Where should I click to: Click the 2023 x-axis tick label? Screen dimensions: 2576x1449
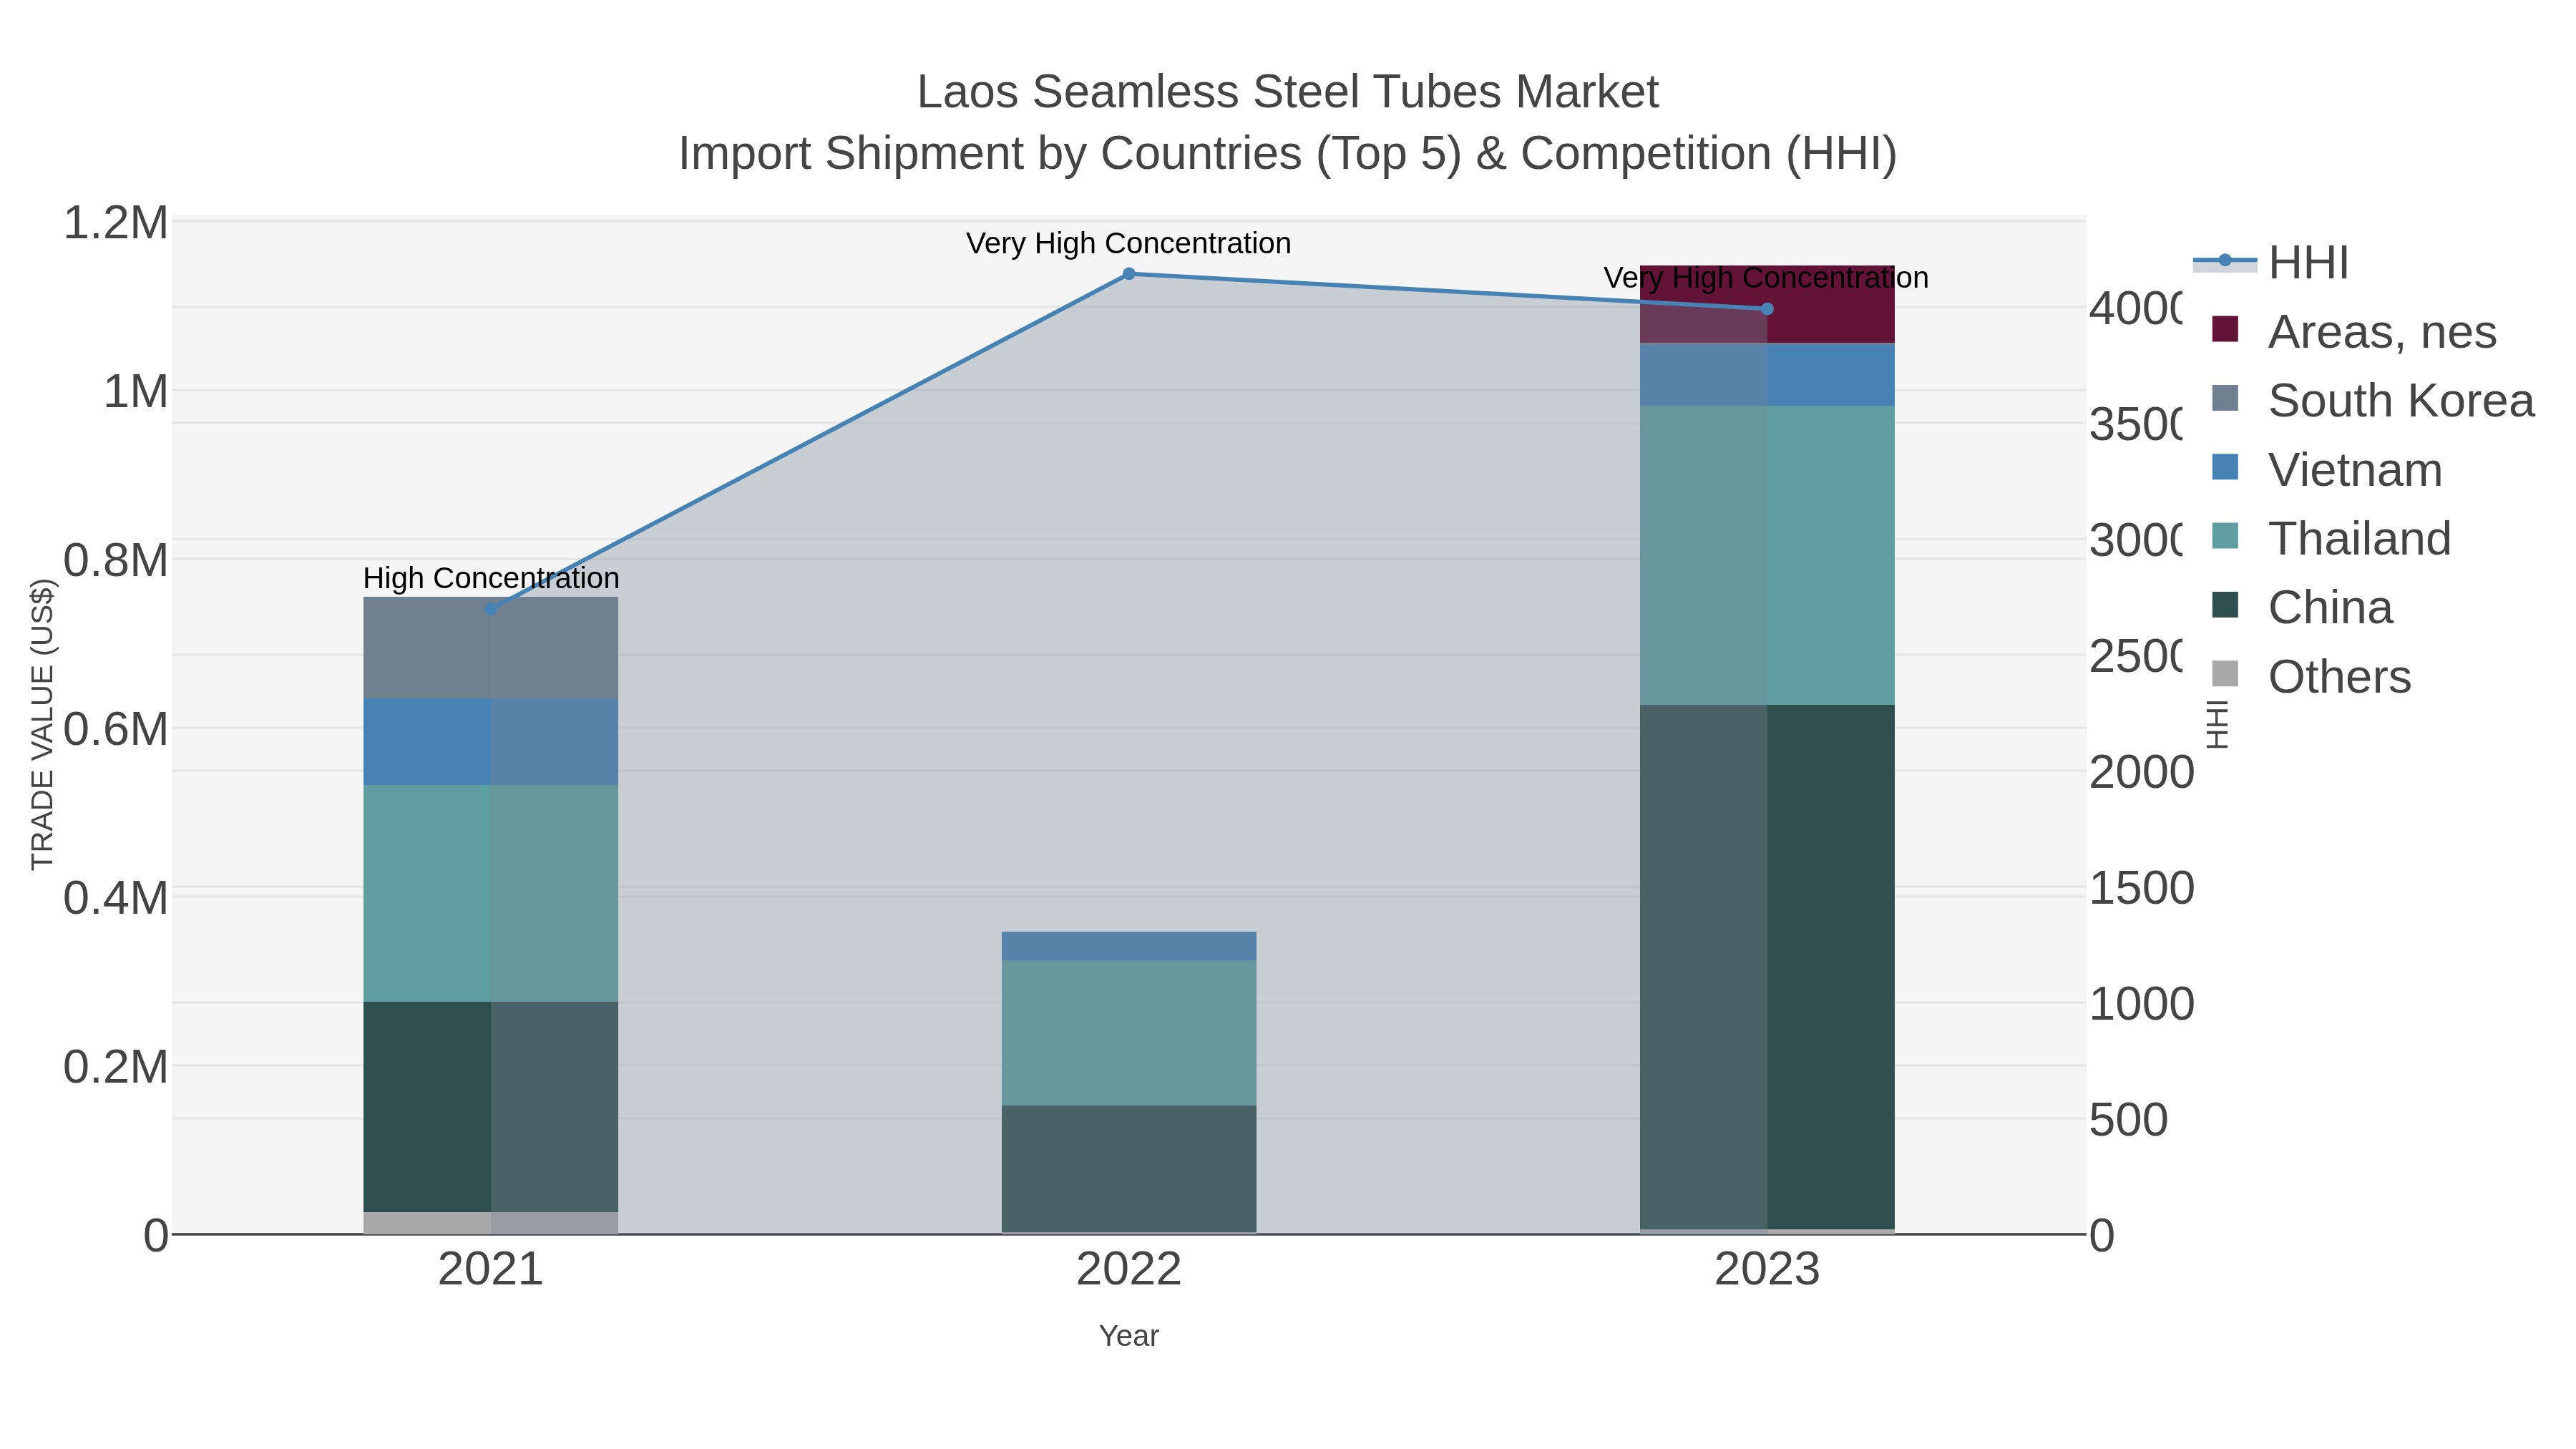tap(1767, 1270)
